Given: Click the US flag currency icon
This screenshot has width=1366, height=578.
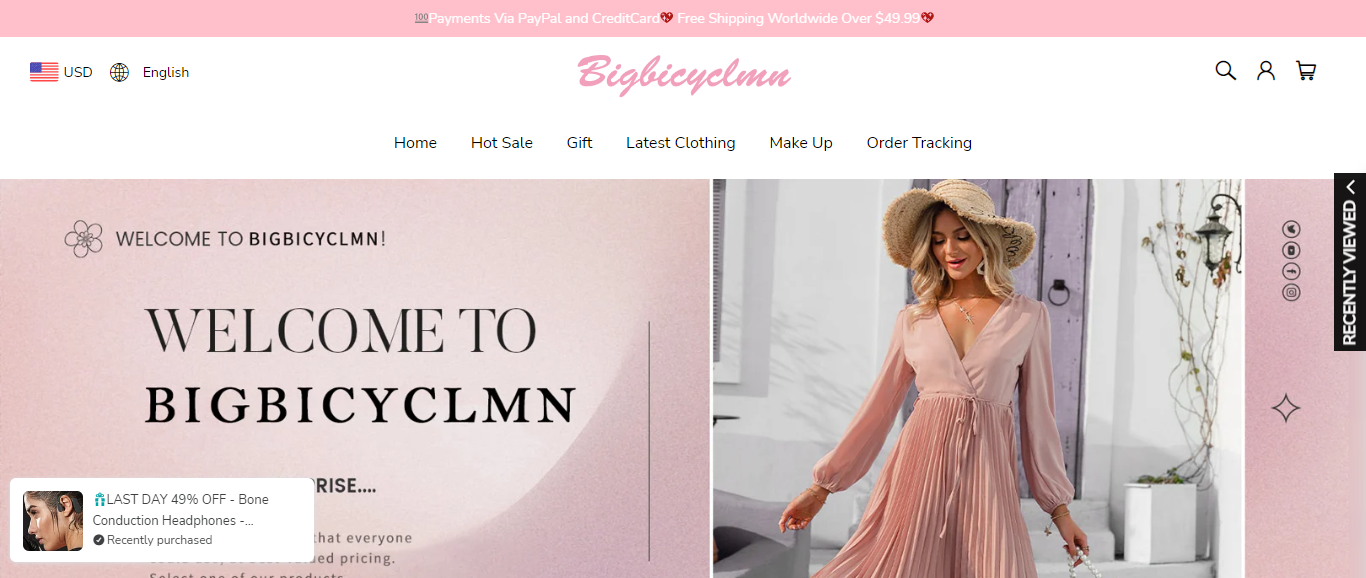Looking at the screenshot, I should (x=44, y=72).
